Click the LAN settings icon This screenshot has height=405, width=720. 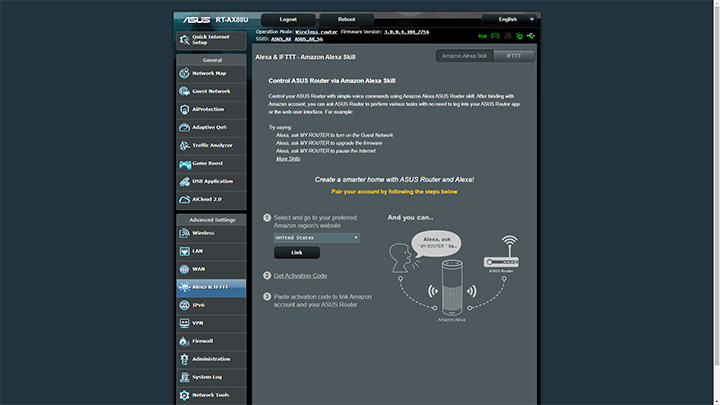pos(185,251)
